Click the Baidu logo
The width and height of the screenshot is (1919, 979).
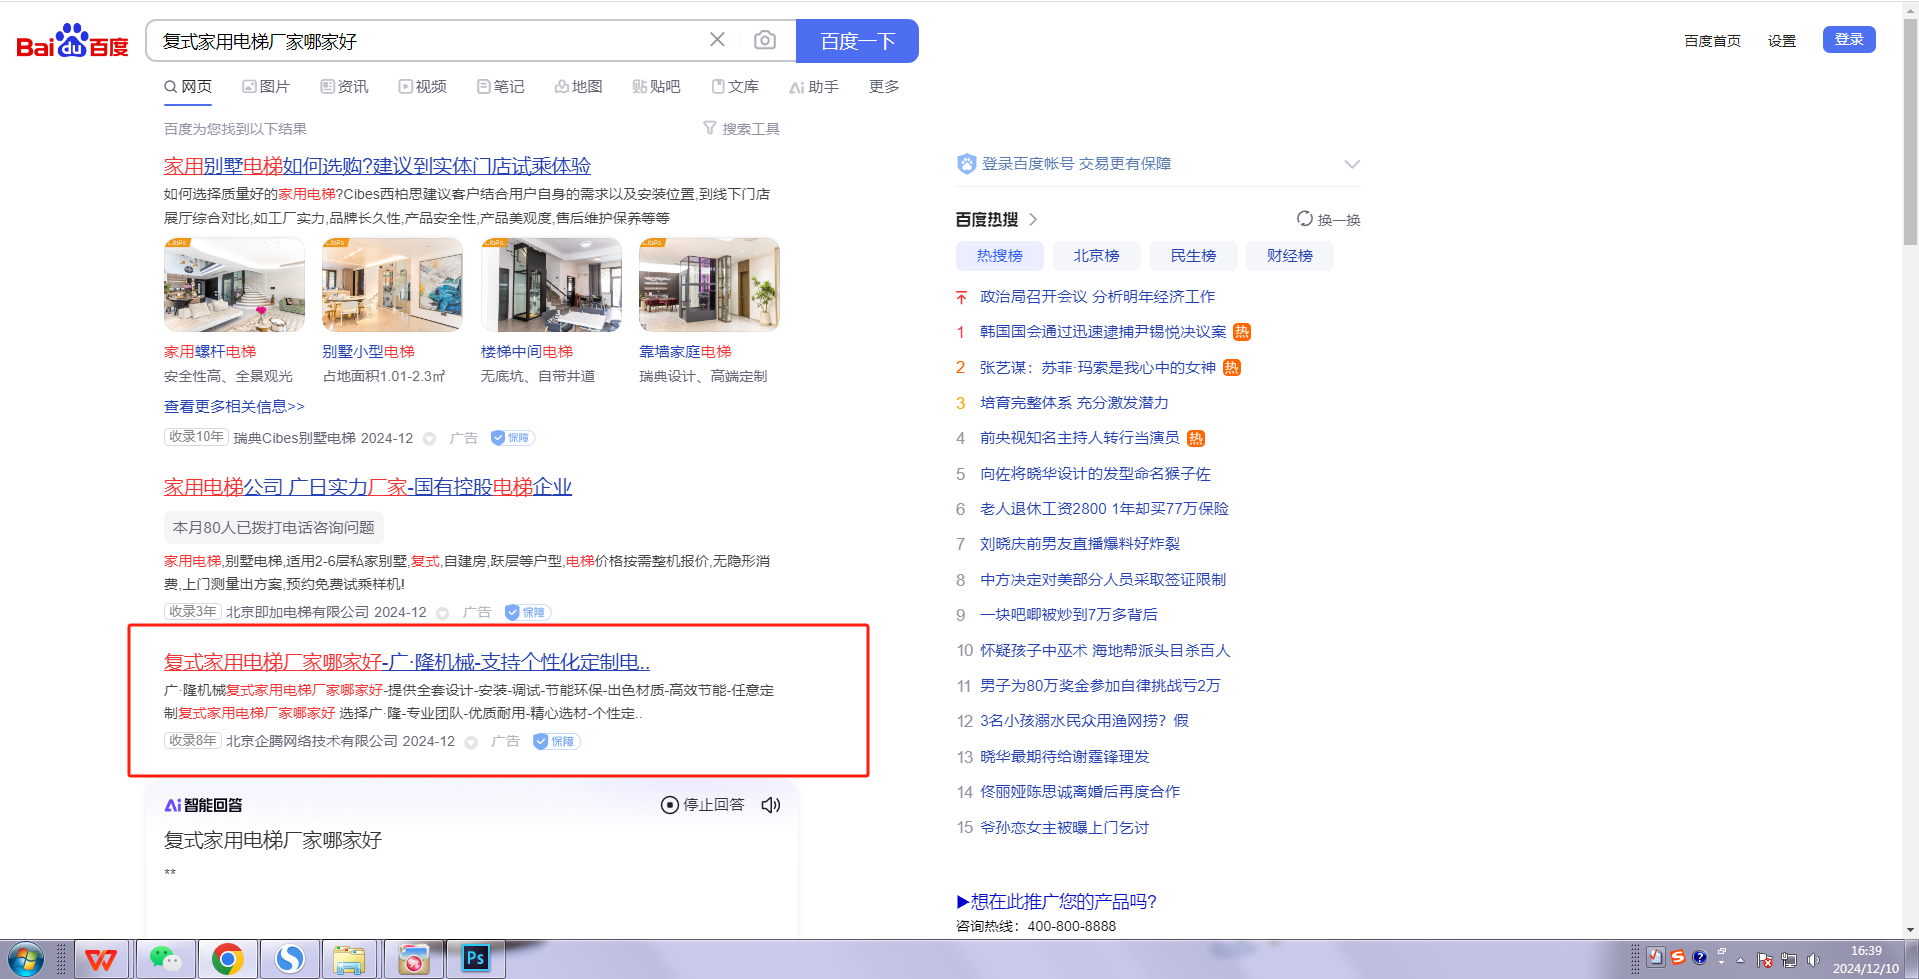click(x=72, y=41)
